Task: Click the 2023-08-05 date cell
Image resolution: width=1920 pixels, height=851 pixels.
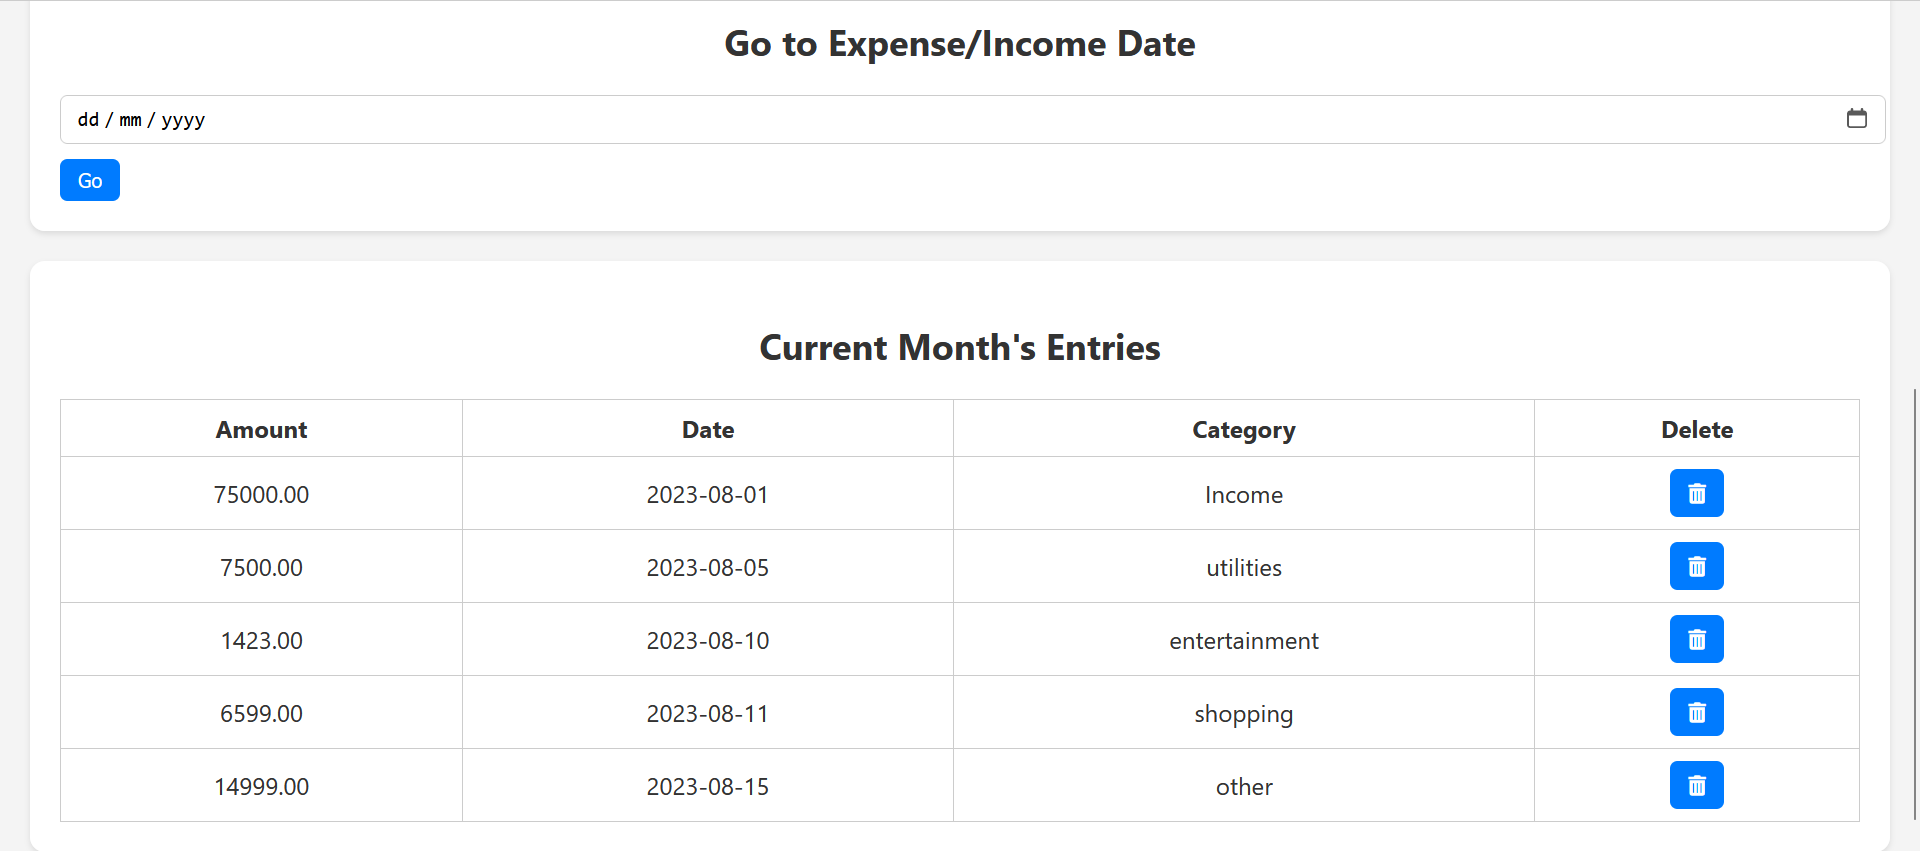Action: tap(708, 568)
